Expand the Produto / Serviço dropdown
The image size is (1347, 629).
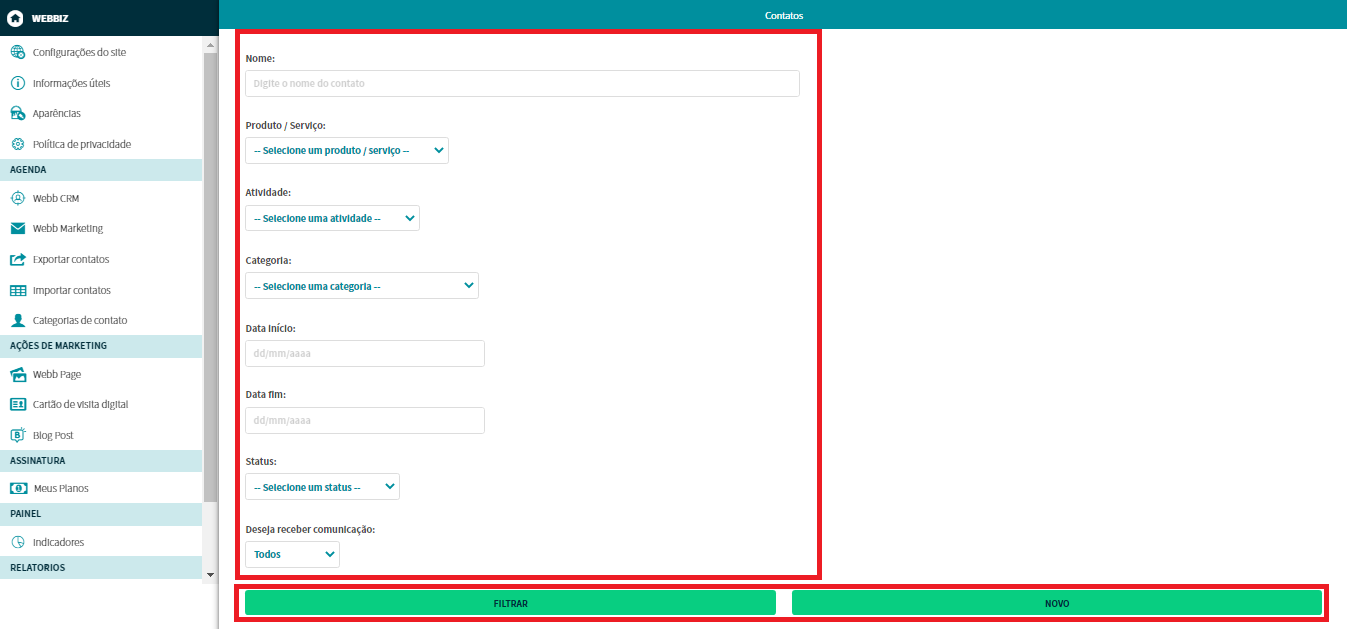click(x=346, y=151)
